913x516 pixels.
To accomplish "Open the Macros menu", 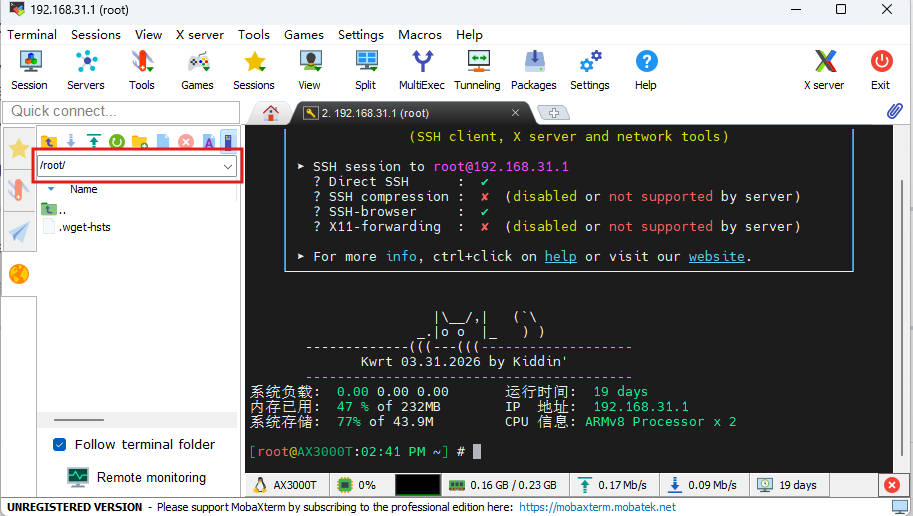I will 420,34.
